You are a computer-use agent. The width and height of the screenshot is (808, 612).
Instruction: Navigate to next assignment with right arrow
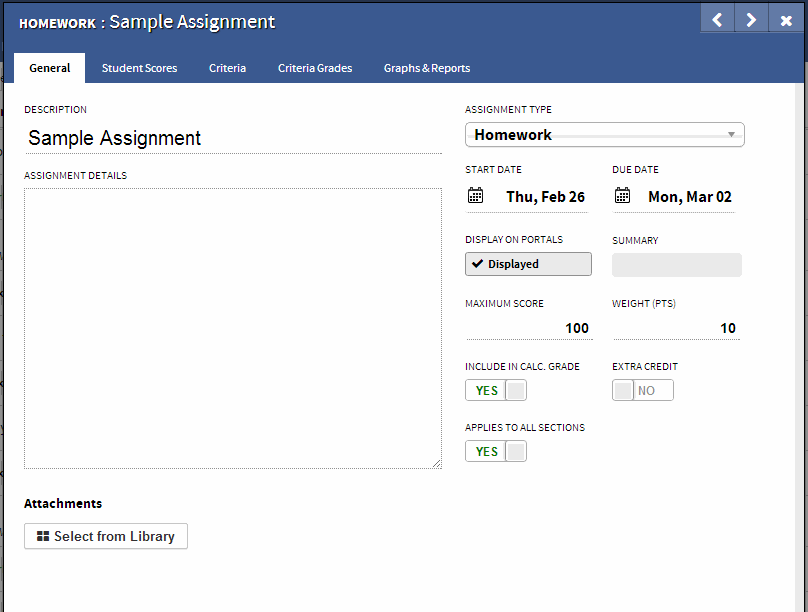point(751,18)
